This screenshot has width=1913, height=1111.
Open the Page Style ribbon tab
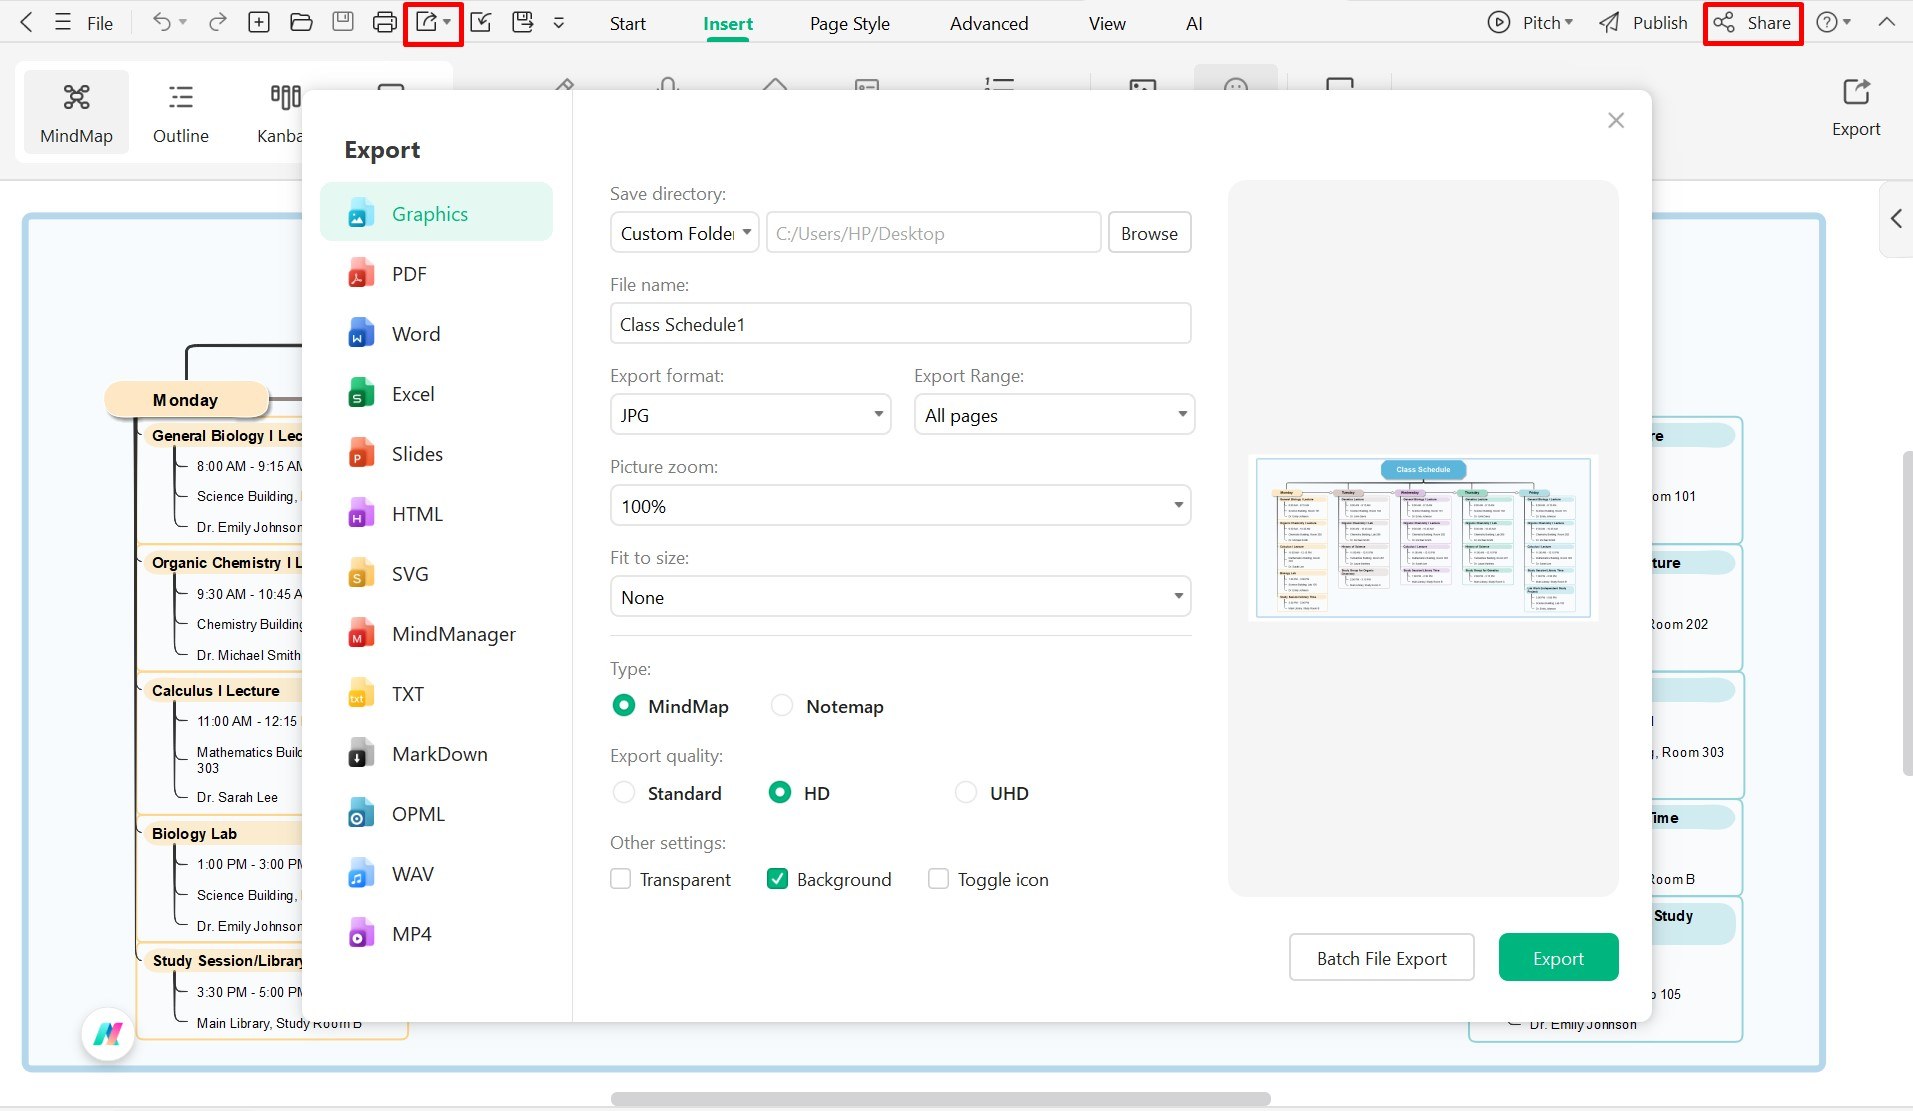[849, 23]
